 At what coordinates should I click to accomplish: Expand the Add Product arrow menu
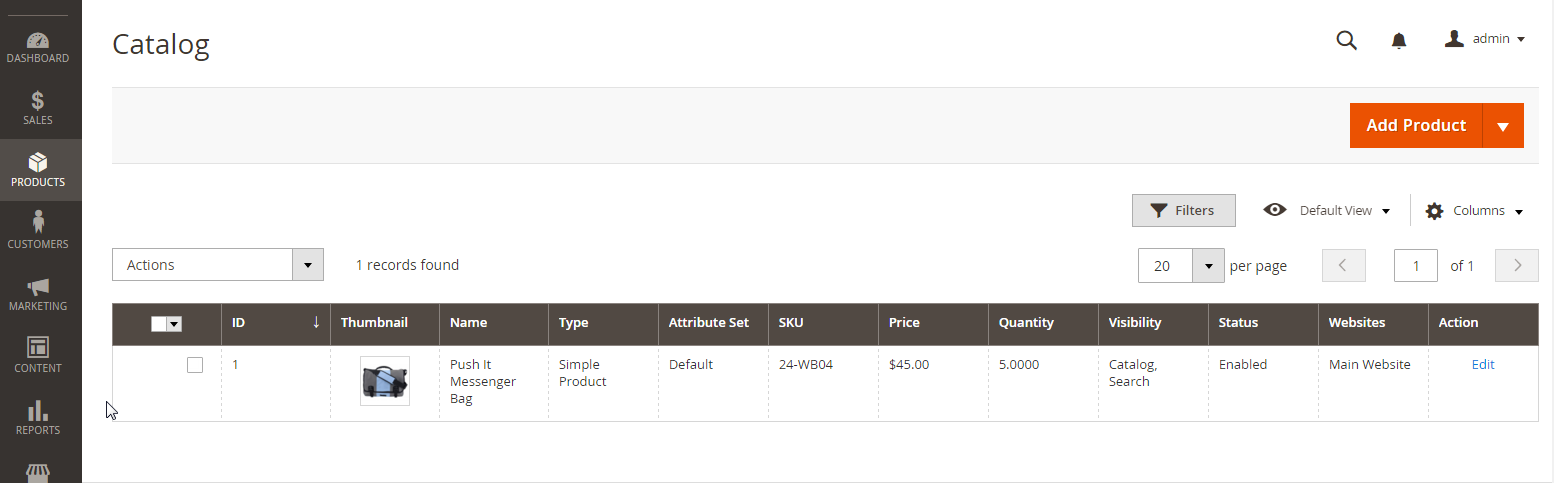(x=1503, y=126)
